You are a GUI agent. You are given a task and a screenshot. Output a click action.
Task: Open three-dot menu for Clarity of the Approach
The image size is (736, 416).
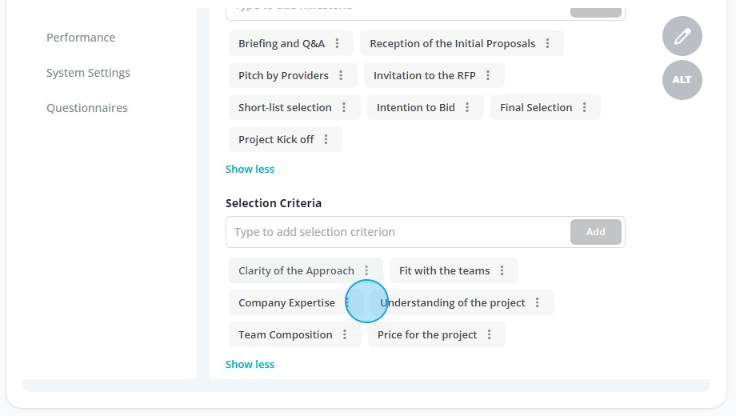pyautogui.click(x=367, y=270)
